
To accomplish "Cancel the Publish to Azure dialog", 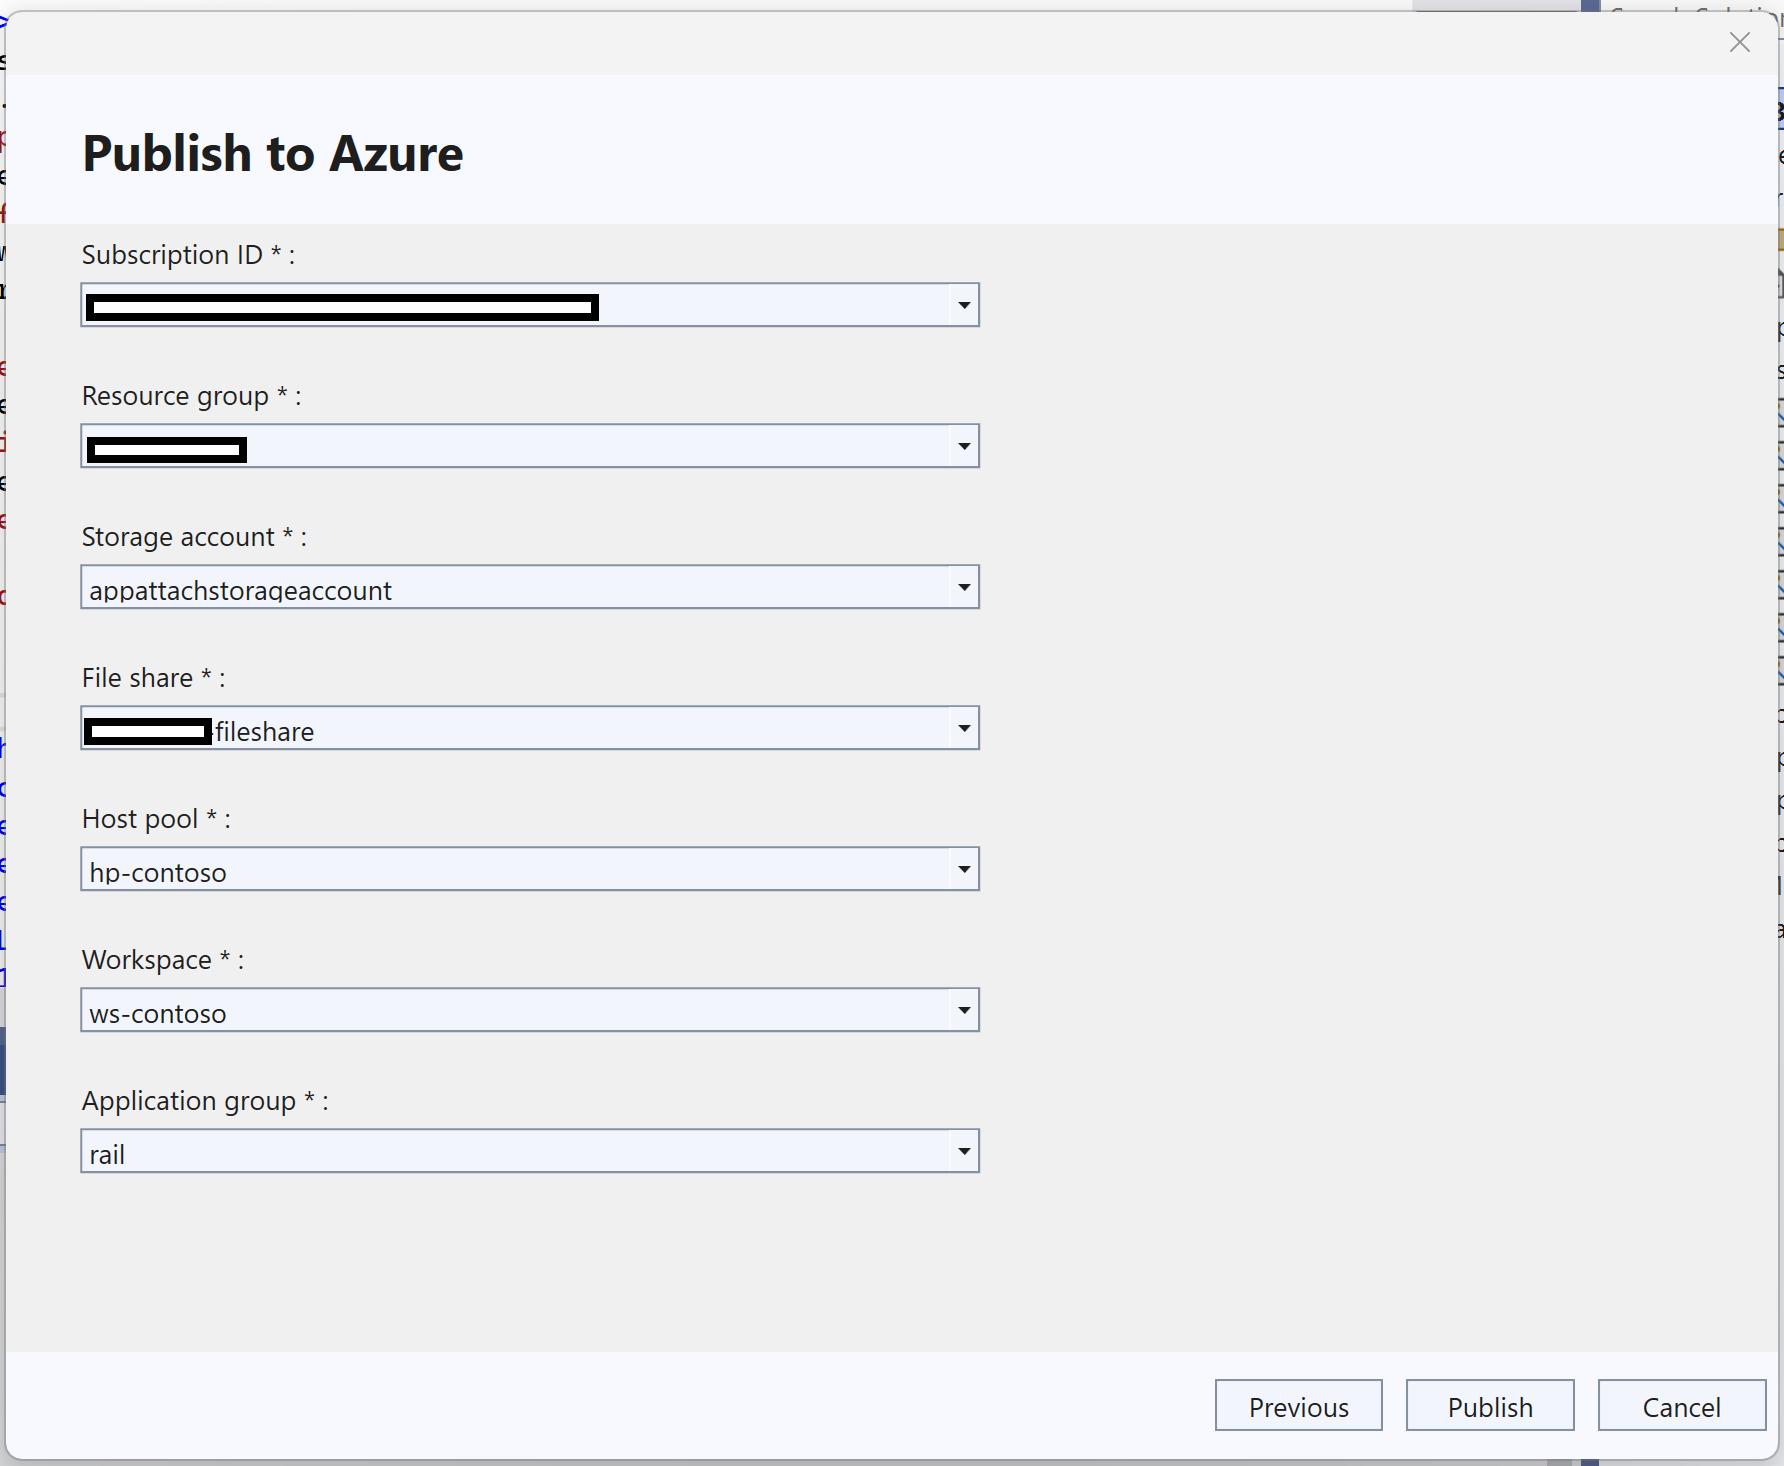I will tap(1681, 1406).
